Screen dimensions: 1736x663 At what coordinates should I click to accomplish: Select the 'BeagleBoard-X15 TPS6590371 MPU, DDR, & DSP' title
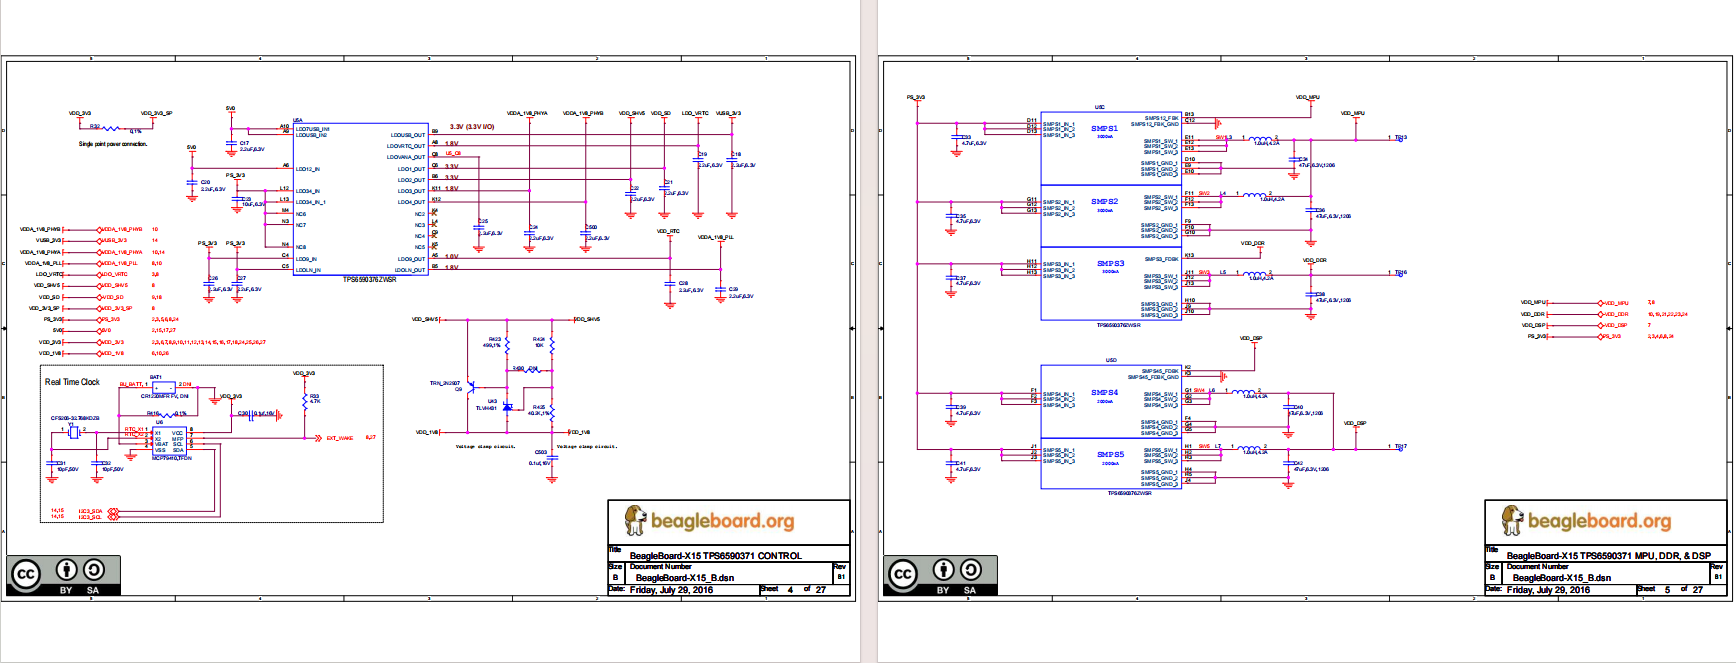click(x=1608, y=556)
